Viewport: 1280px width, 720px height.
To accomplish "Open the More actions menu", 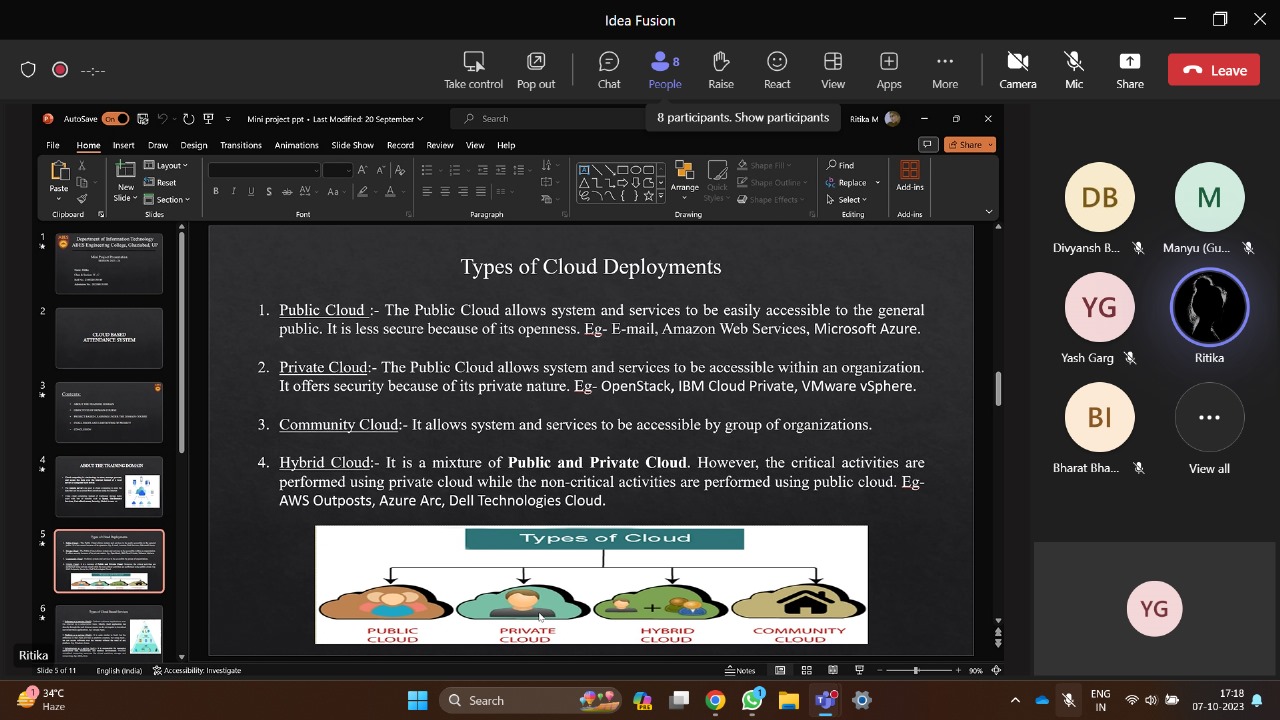I will click(944, 70).
